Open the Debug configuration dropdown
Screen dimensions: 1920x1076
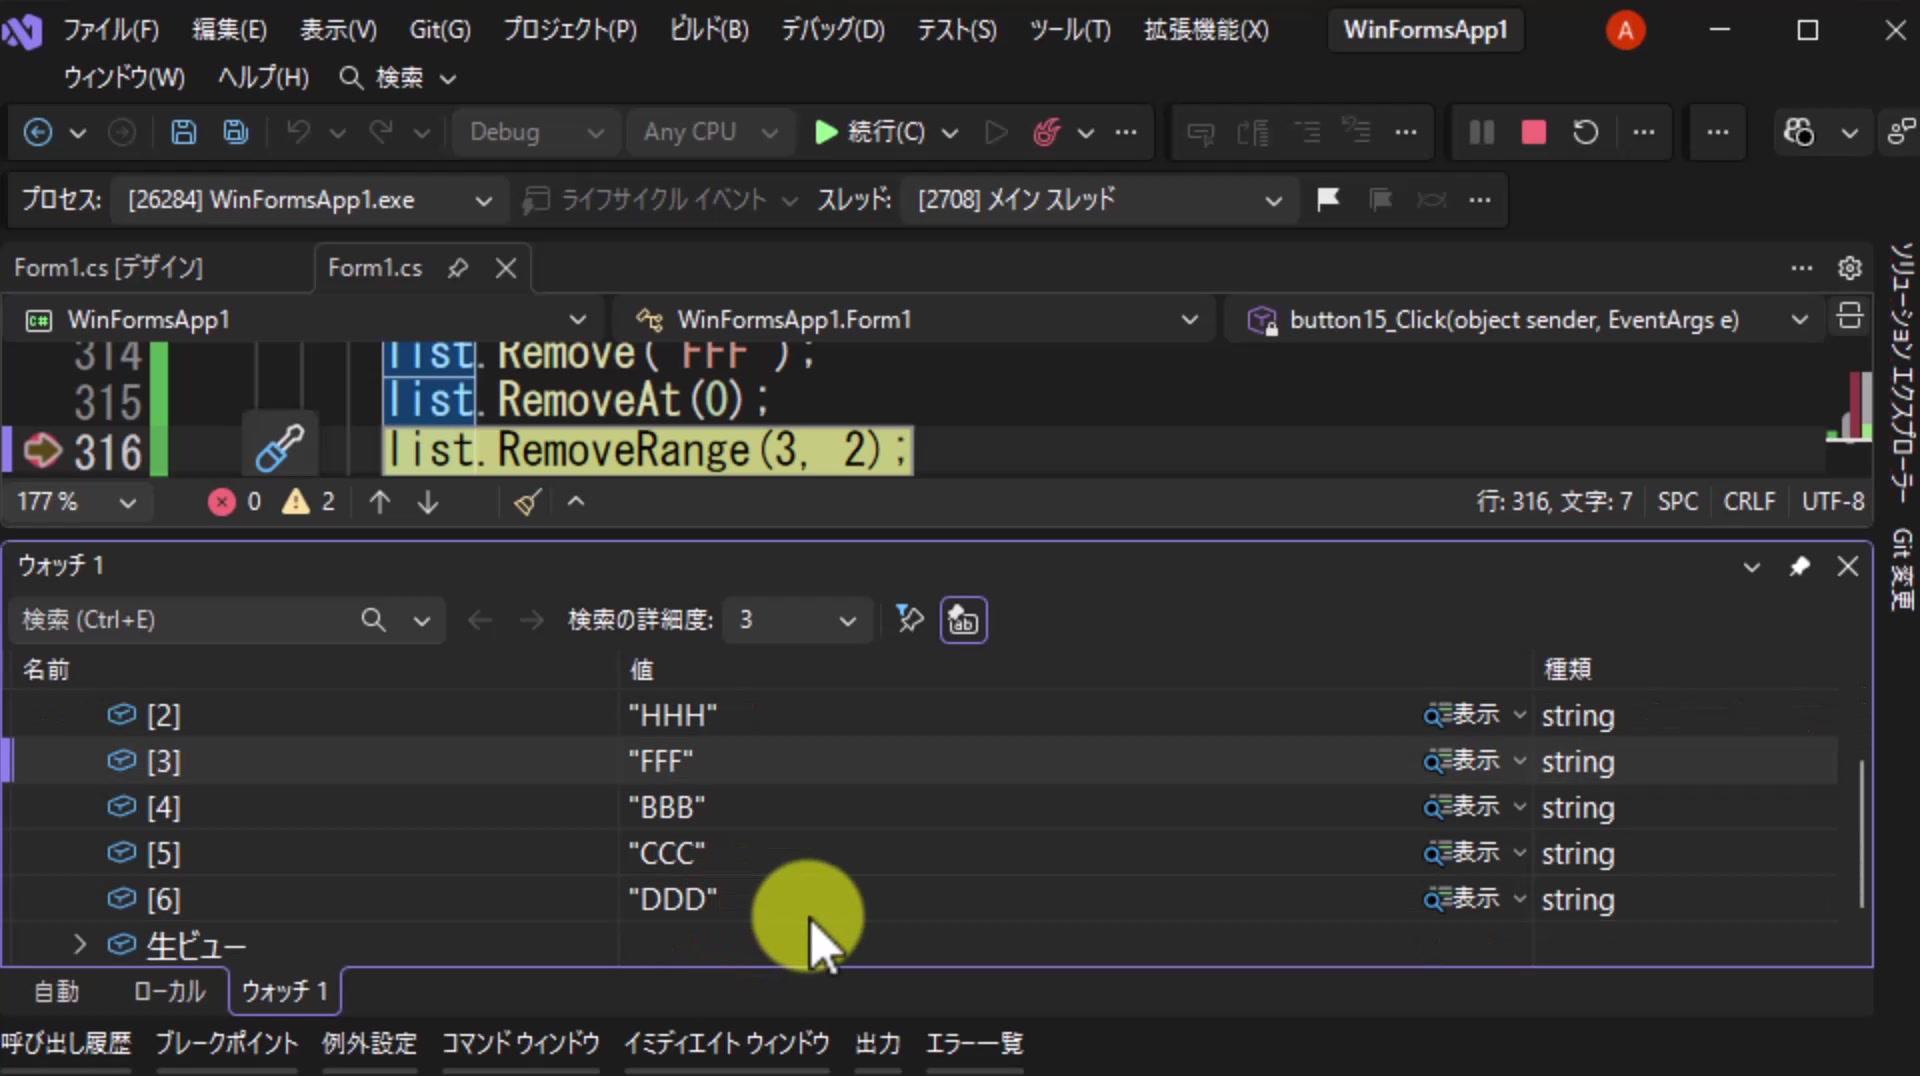(x=537, y=132)
